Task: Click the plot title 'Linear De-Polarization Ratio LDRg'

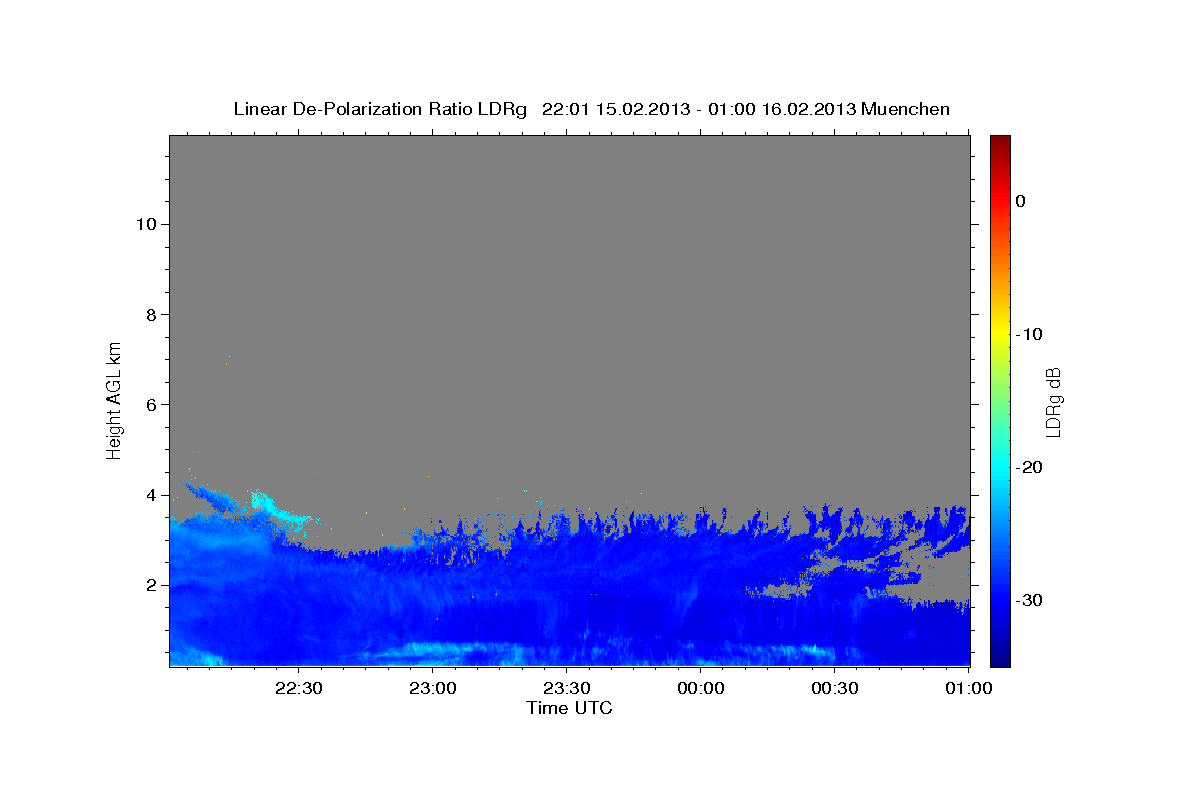Action: pos(379,109)
